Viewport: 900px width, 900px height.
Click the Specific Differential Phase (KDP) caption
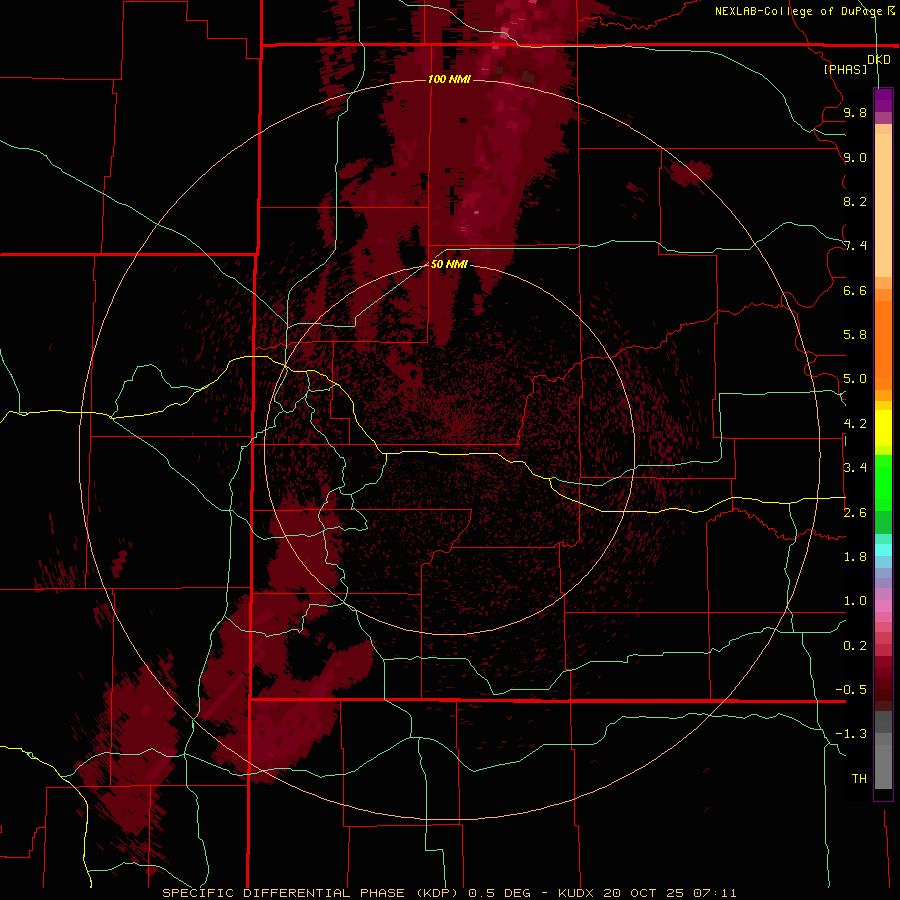pos(309,893)
